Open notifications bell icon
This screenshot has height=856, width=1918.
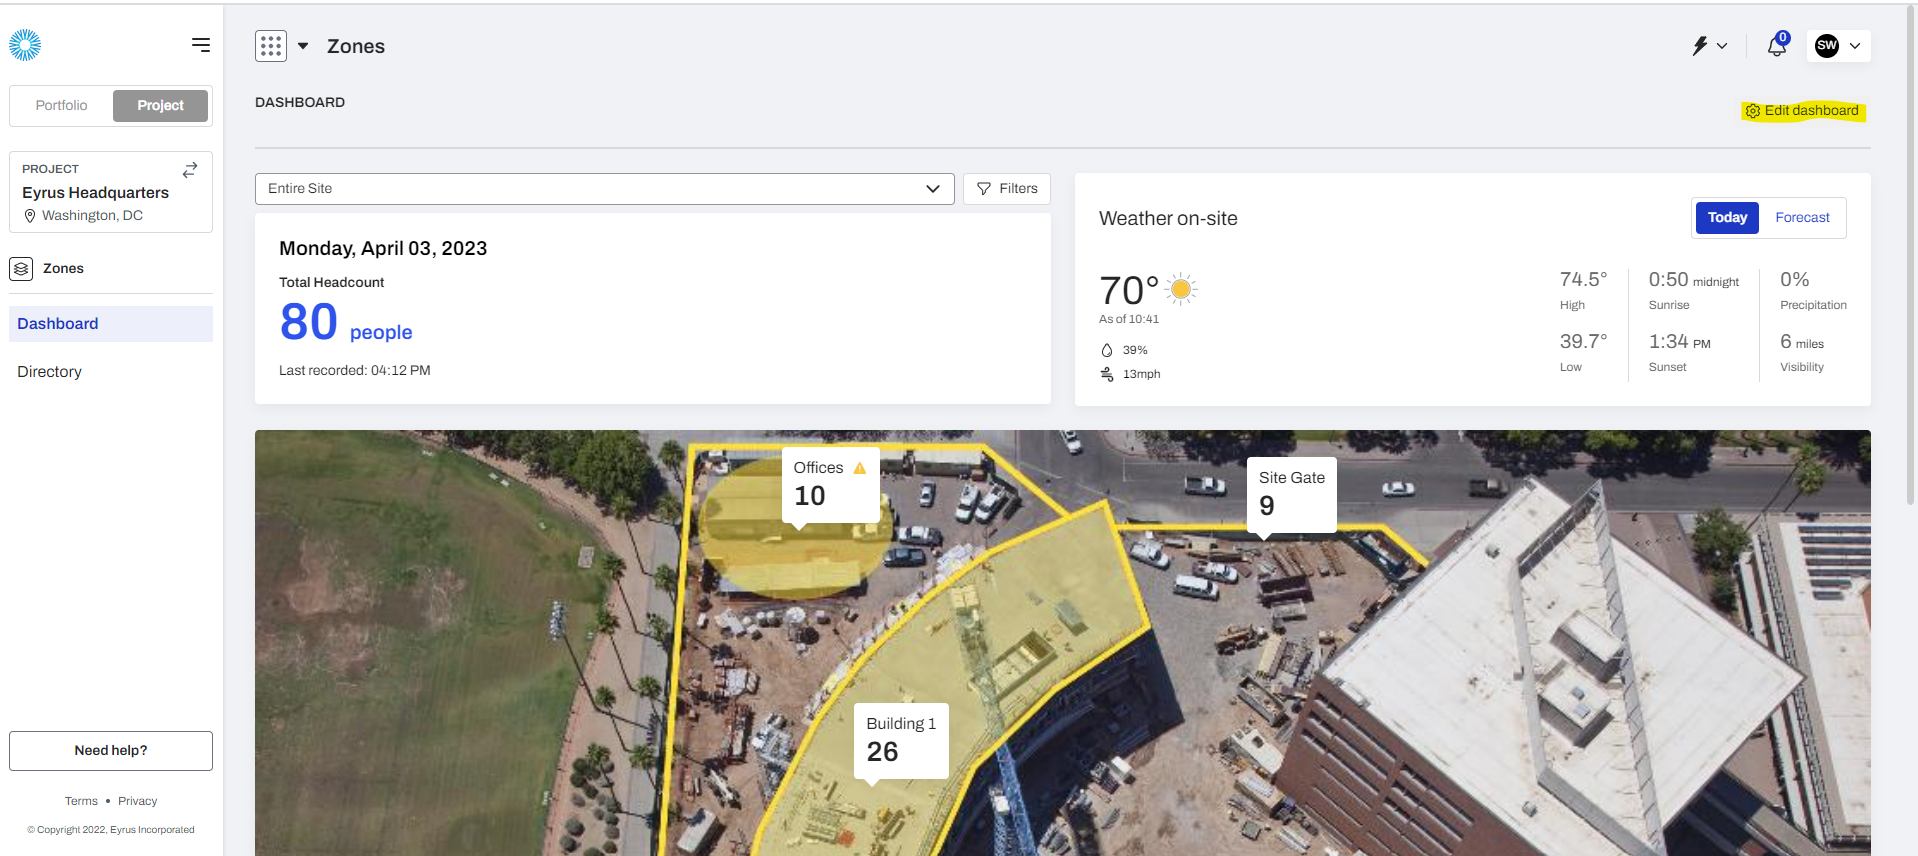coord(1777,45)
